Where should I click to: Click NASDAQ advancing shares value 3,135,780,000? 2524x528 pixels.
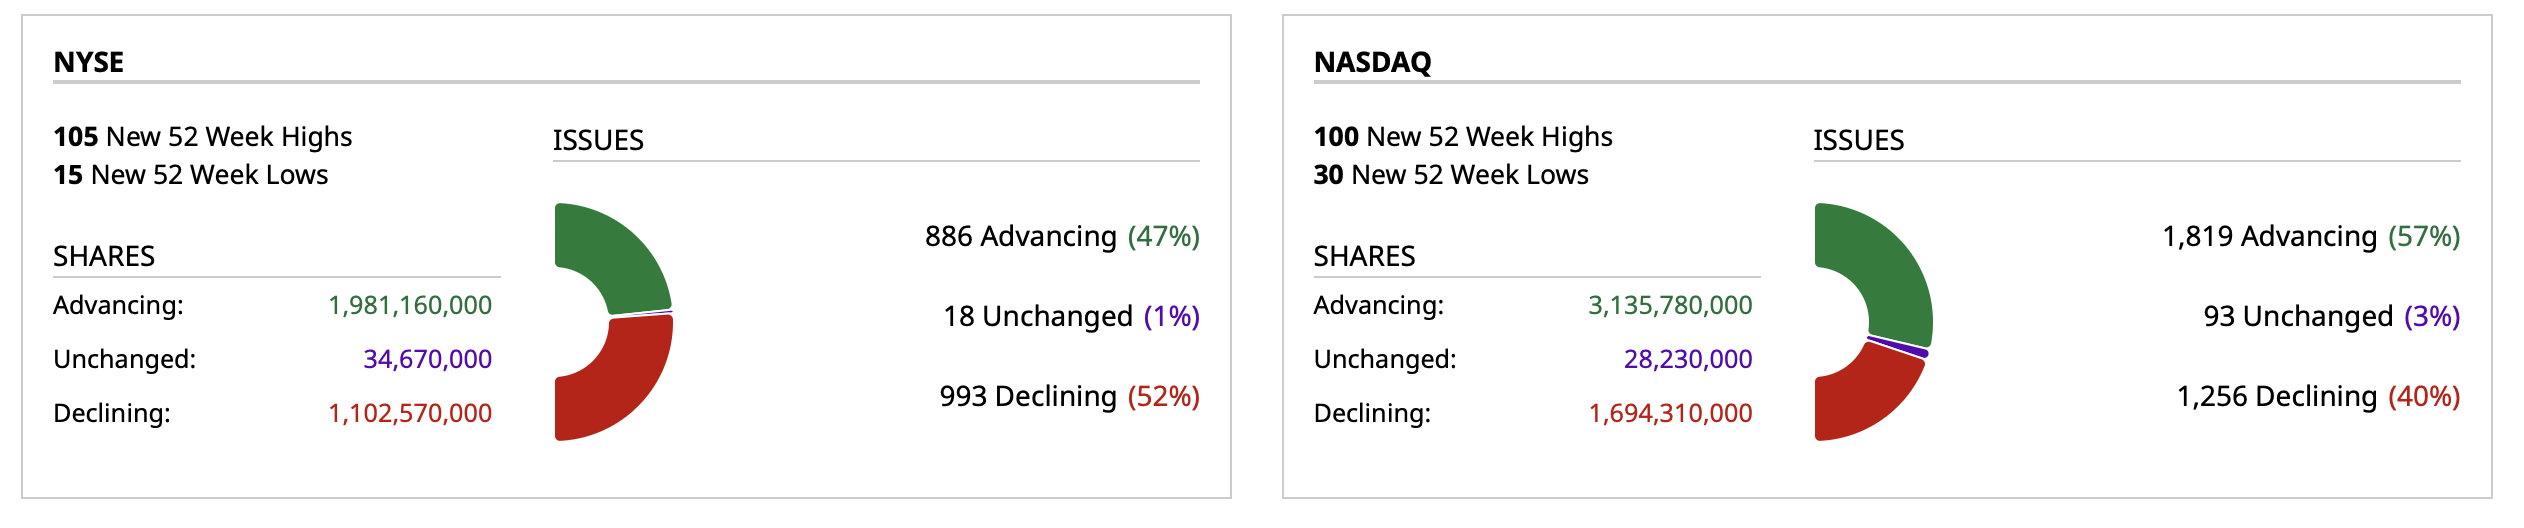pos(1670,305)
